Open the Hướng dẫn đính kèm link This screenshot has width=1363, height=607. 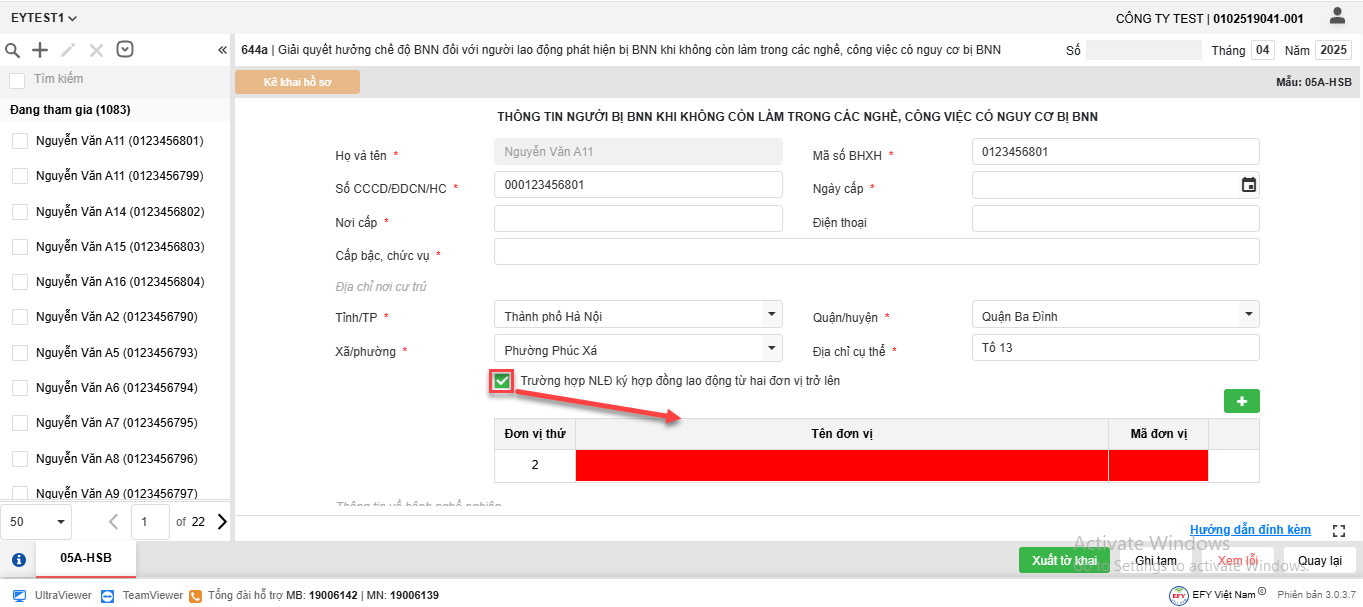coord(1250,530)
